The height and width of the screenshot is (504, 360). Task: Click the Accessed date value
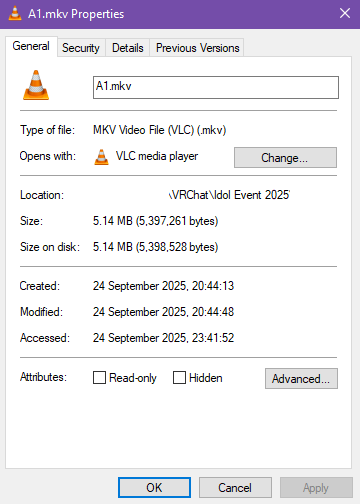point(163,338)
